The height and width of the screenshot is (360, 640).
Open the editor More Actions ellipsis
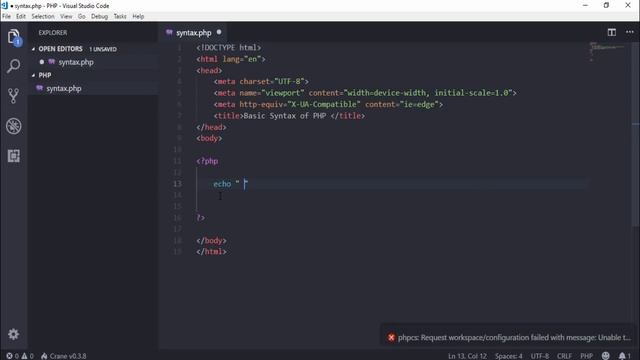(630, 32)
